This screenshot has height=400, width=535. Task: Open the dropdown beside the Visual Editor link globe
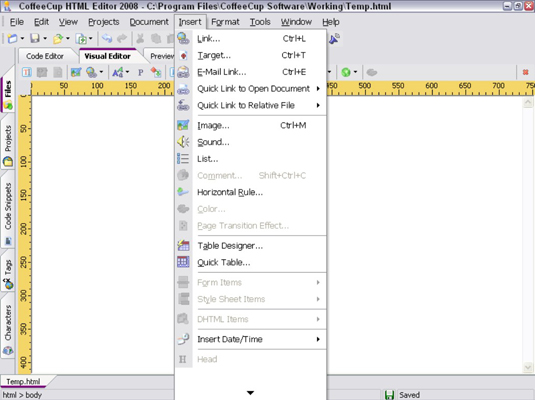pyautogui.click(x=101, y=72)
